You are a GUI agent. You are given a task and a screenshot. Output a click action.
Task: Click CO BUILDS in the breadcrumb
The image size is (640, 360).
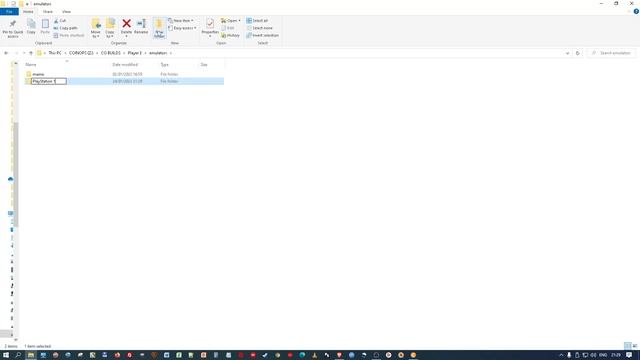click(111, 53)
